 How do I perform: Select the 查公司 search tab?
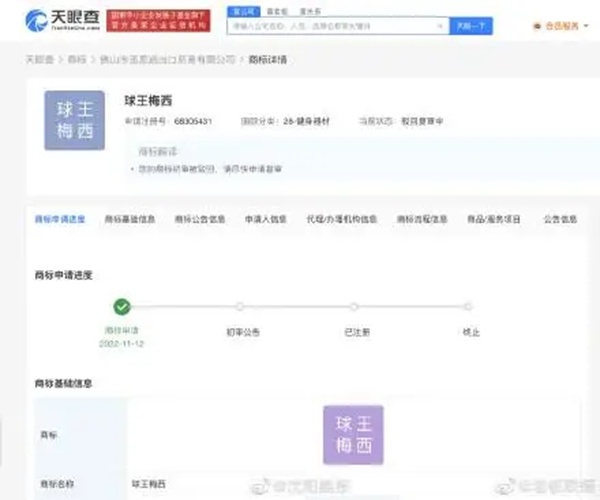241,10
